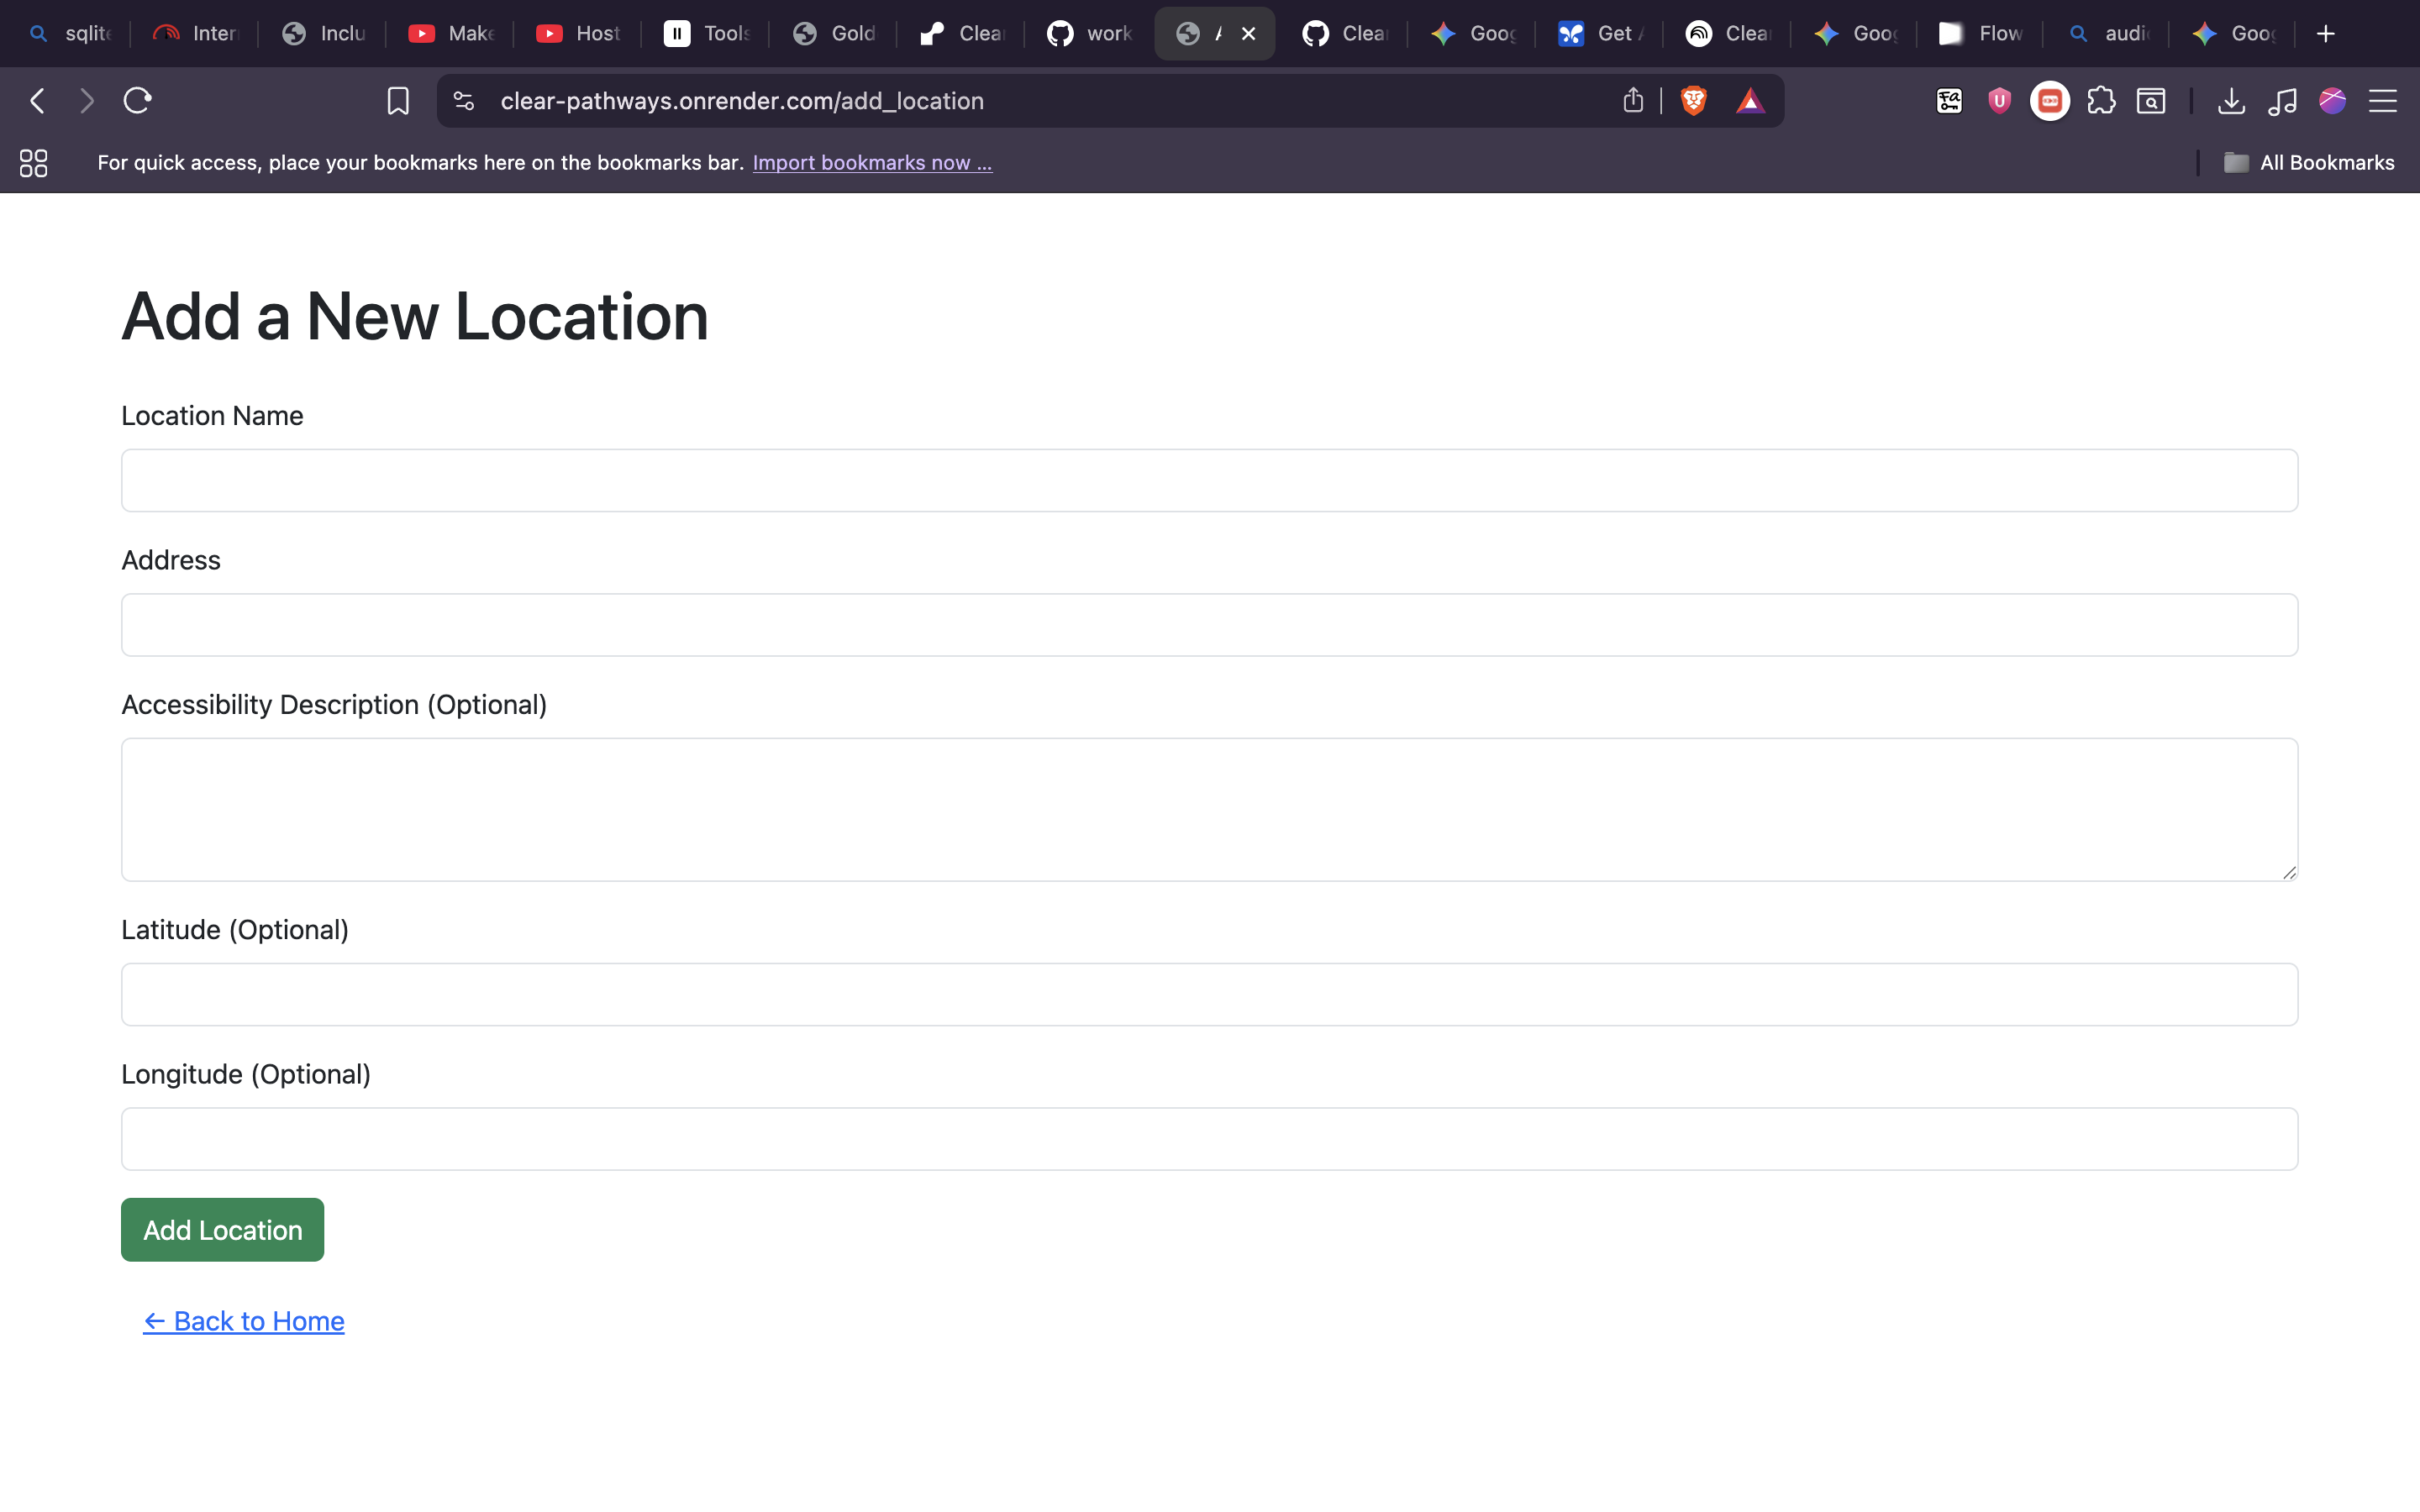Click the Brave Shields lion icon
This screenshot has height=1512, width=2420.
point(1693,101)
